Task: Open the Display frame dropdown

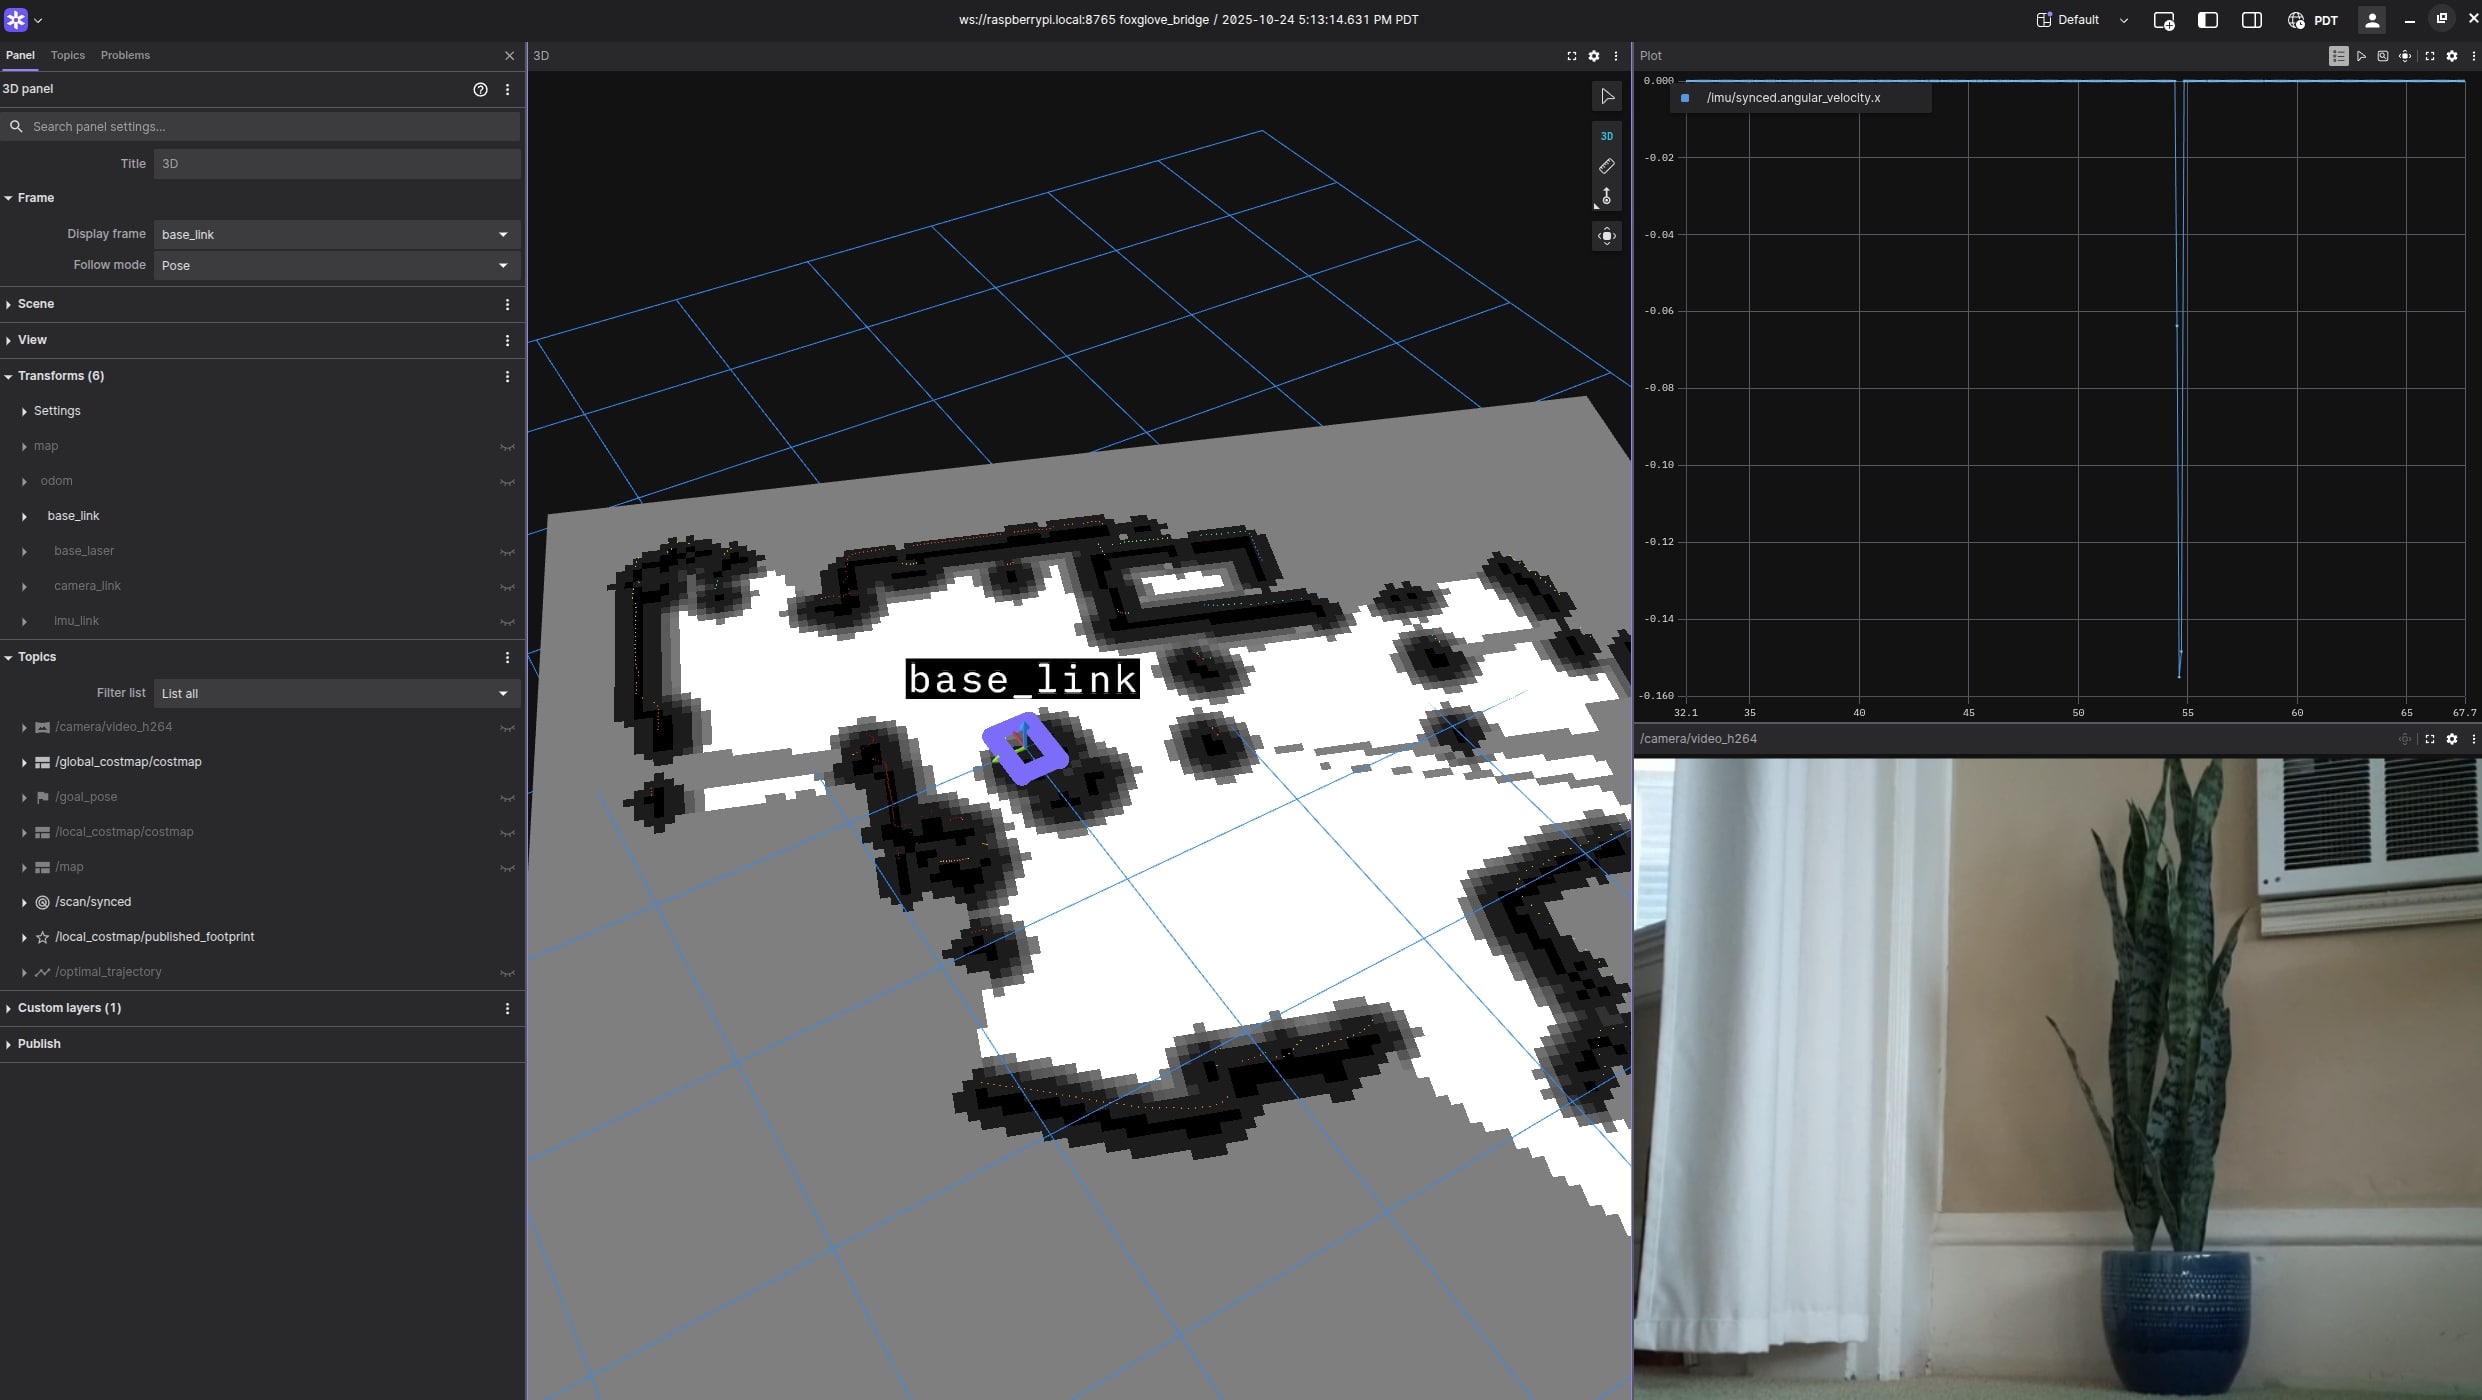Action: click(336, 234)
